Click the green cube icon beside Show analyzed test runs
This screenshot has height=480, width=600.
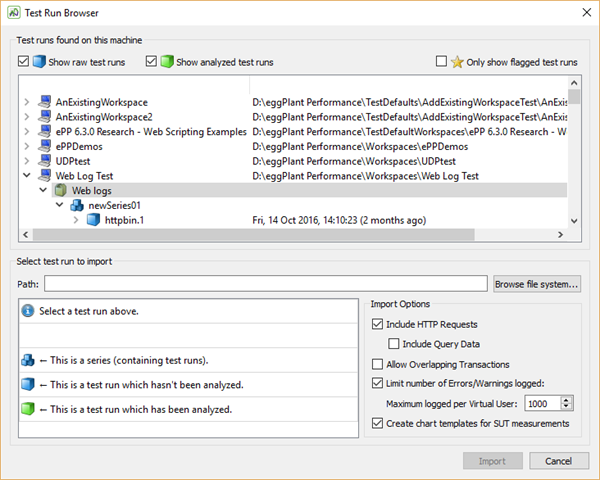167,62
